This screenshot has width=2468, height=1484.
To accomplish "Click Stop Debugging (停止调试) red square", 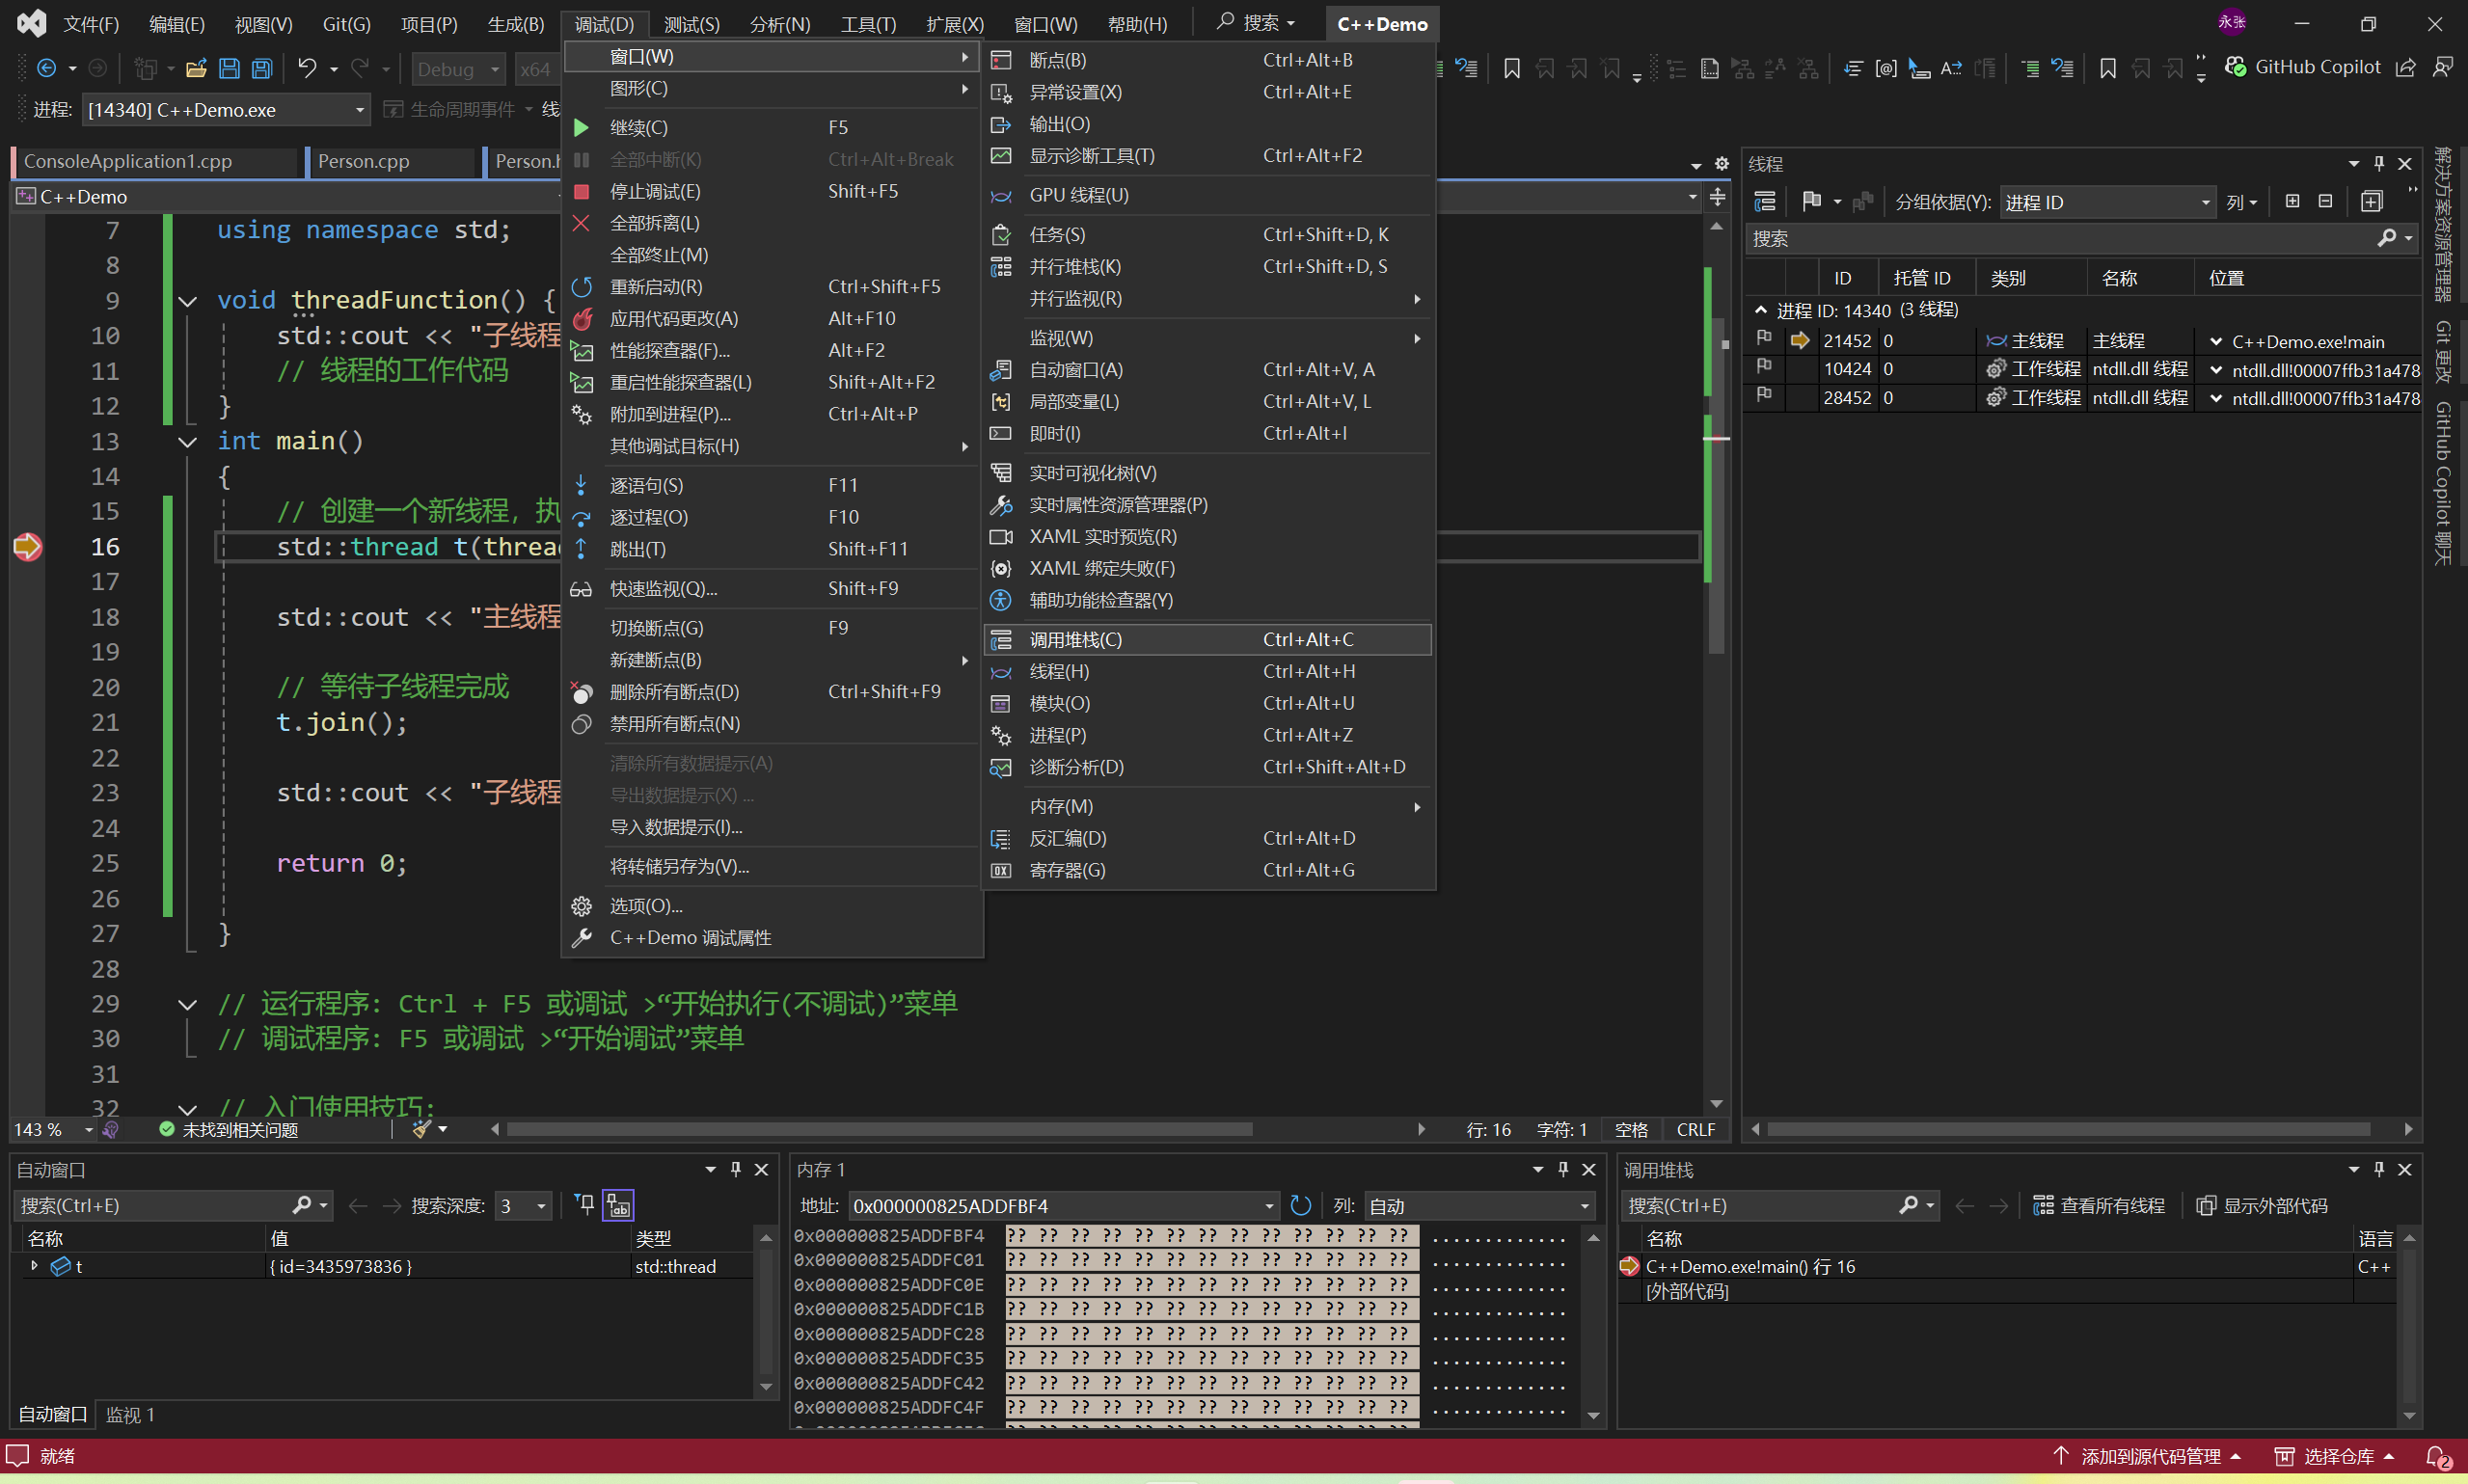I will [x=581, y=191].
